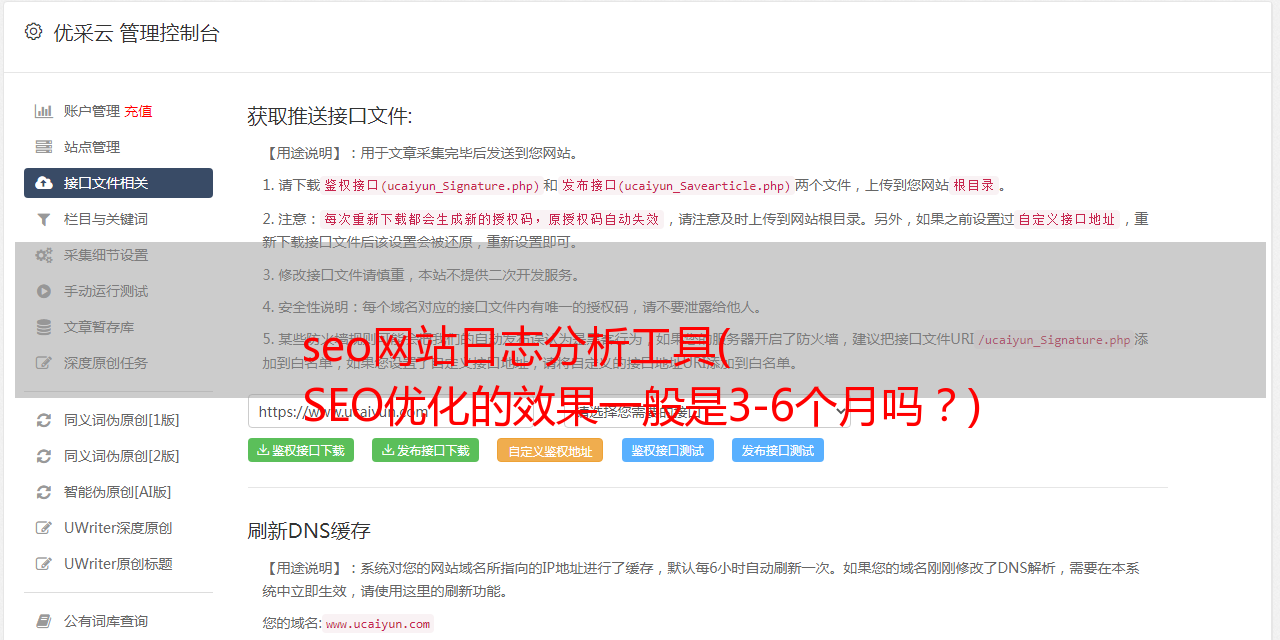Click the edit icon for 深度原创任务
The image size is (1280, 640).
coord(44,363)
